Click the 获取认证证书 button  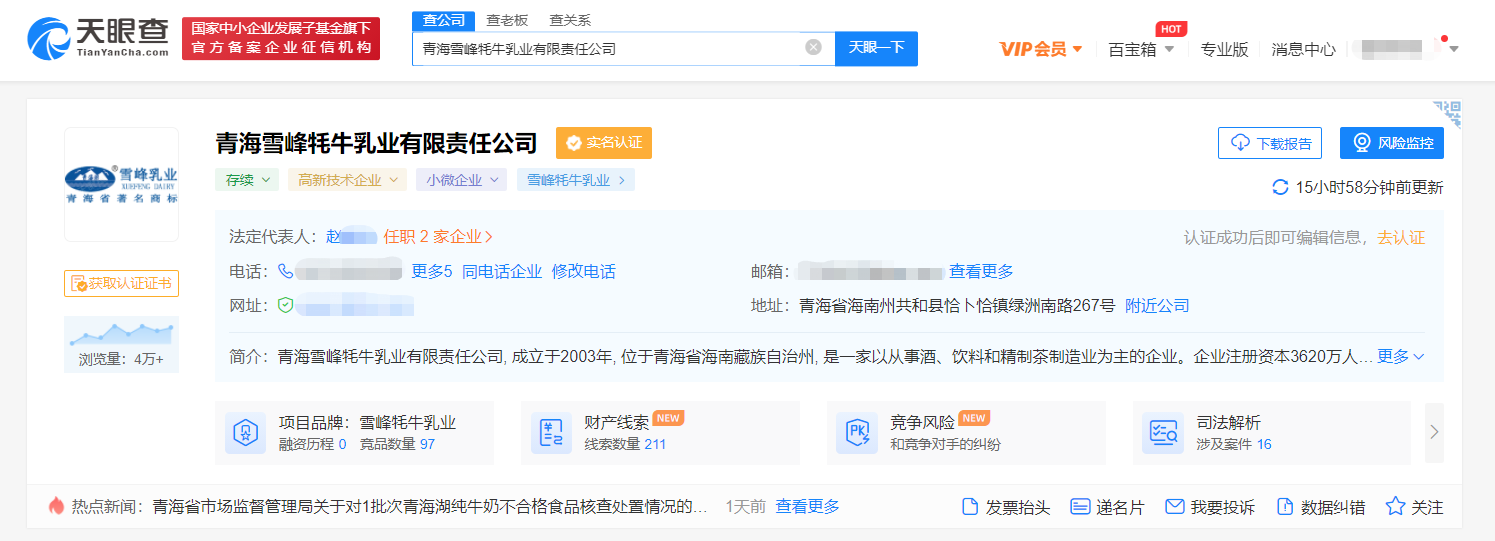point(121,283)
